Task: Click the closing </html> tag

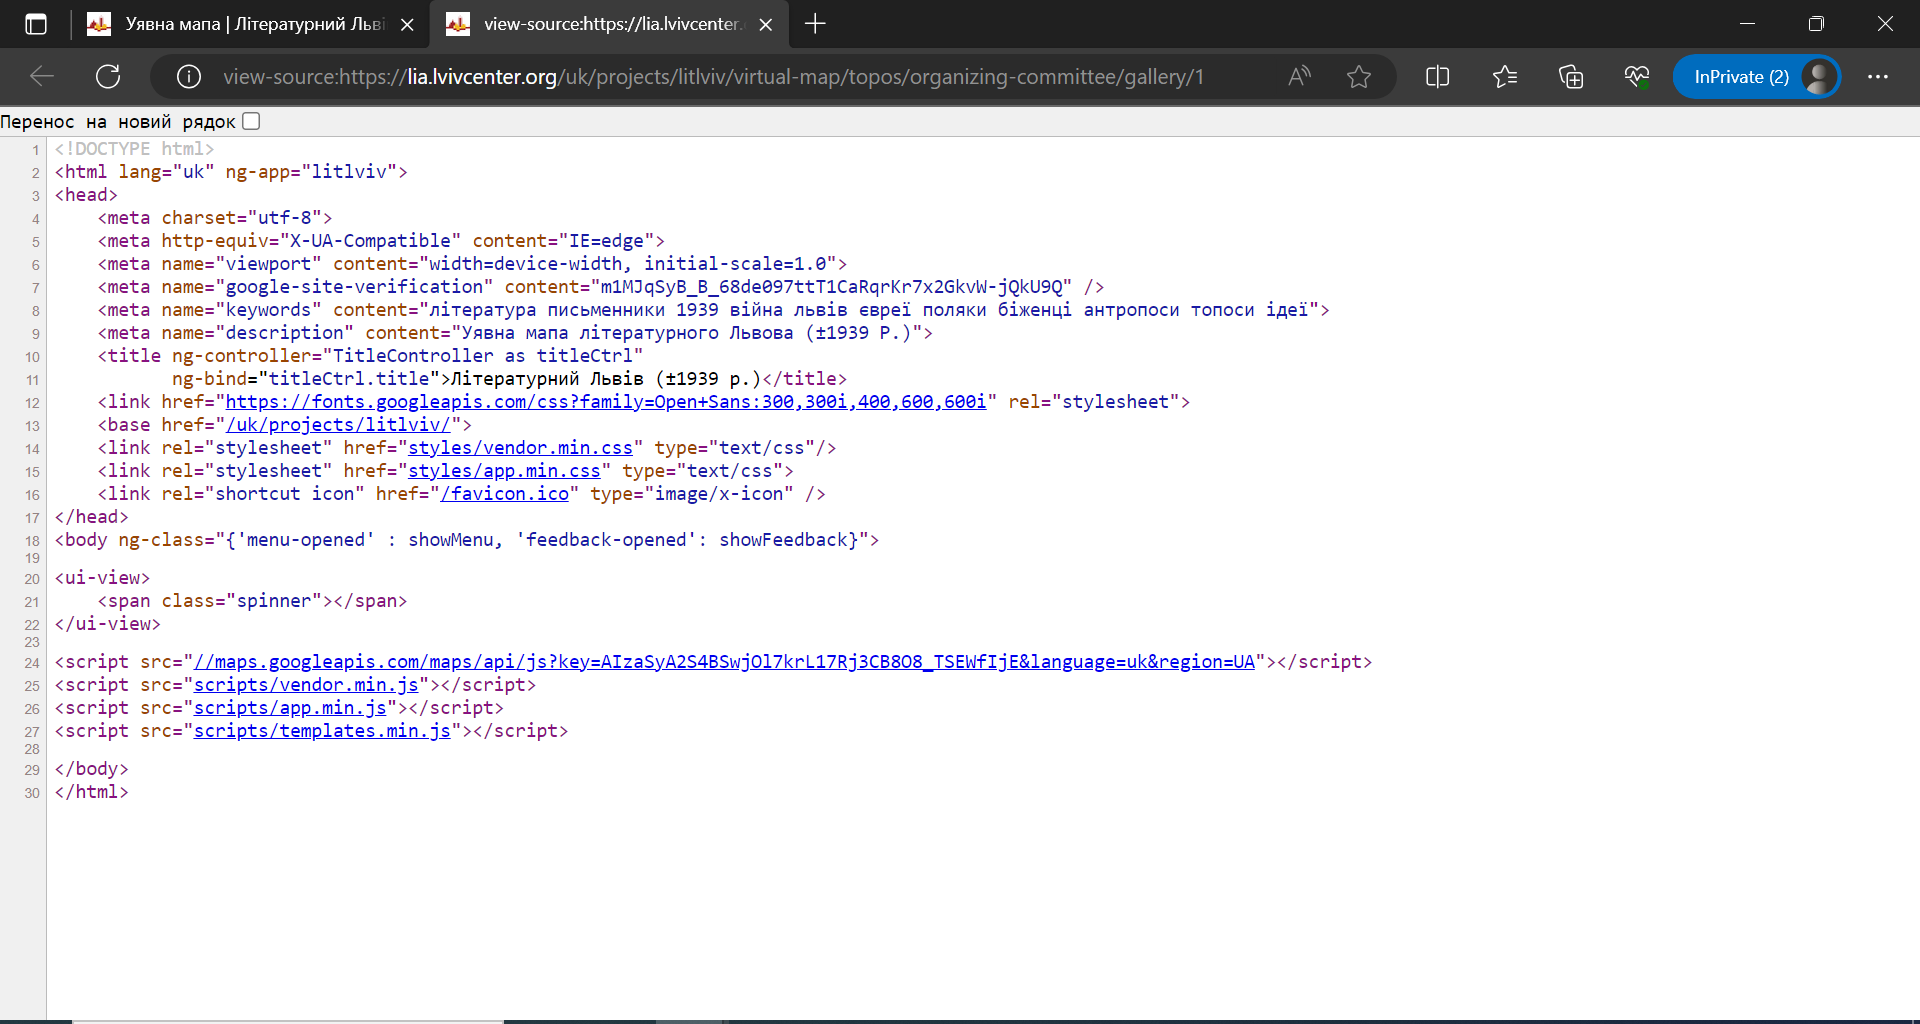Action: [92, 792]
